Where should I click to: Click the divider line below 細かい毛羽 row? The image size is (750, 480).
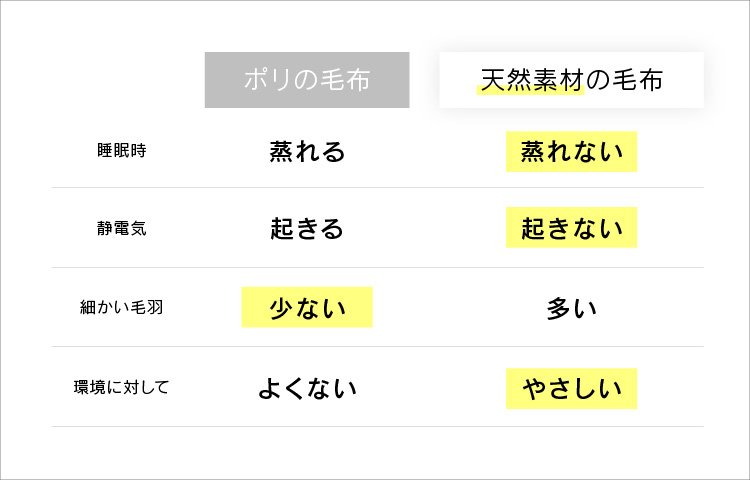coord(377,347)
